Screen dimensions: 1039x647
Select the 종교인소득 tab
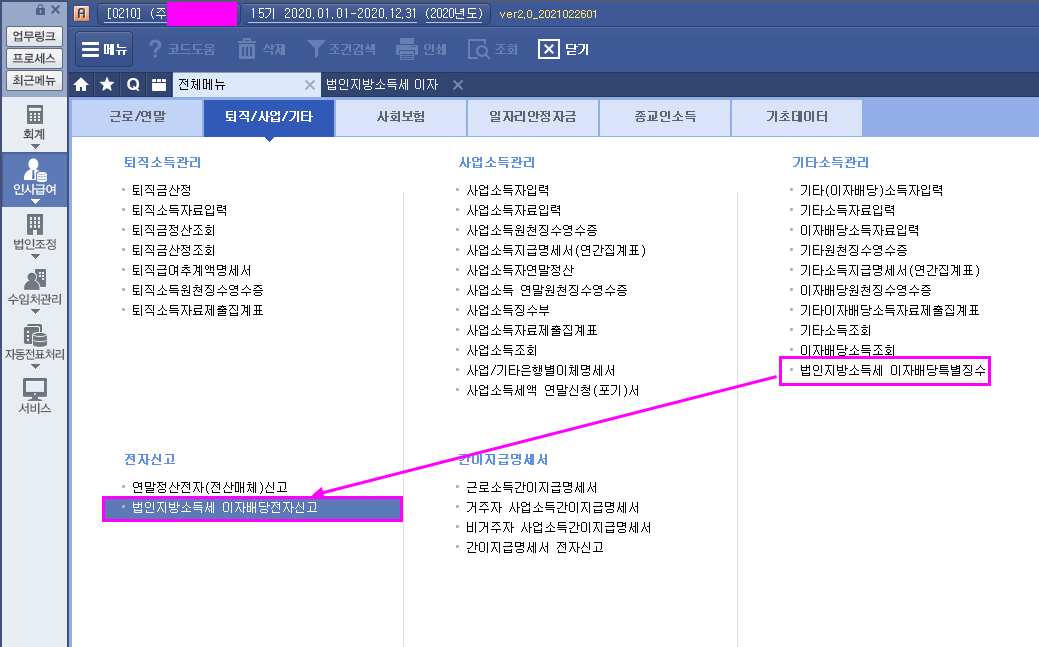click(x=665, y=117)
